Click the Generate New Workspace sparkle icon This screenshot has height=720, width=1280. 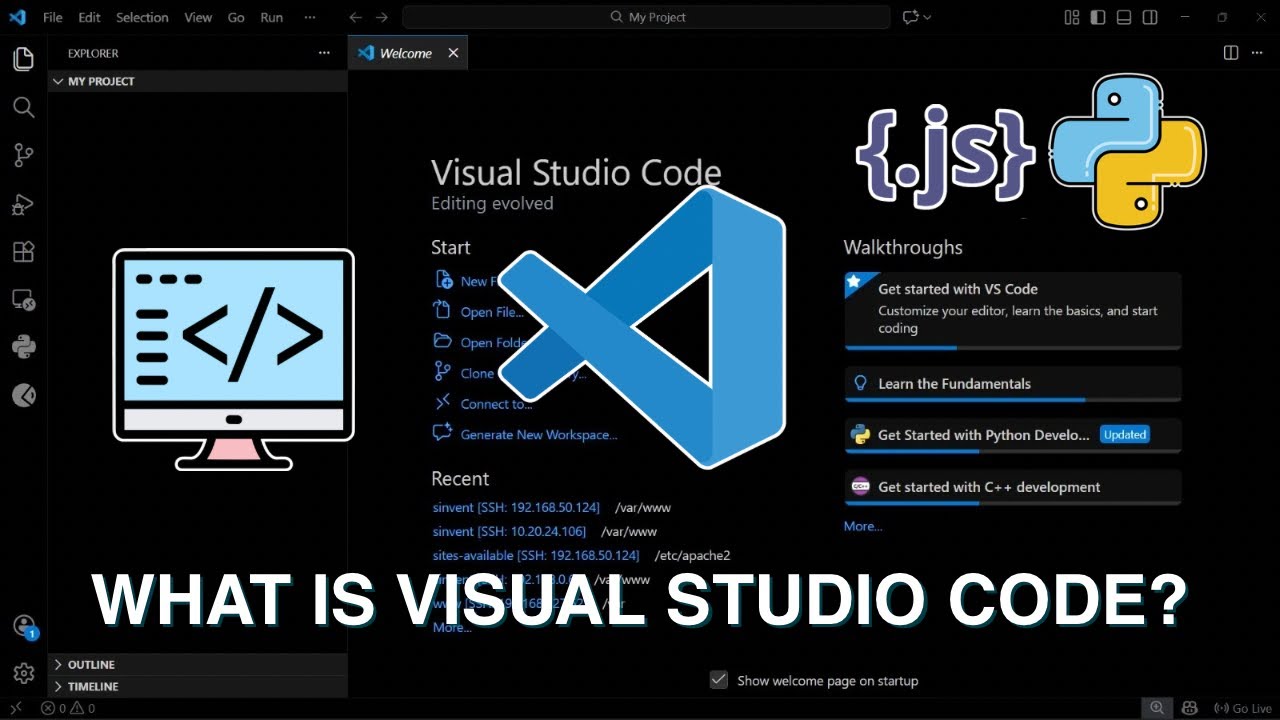pos(442,433)
